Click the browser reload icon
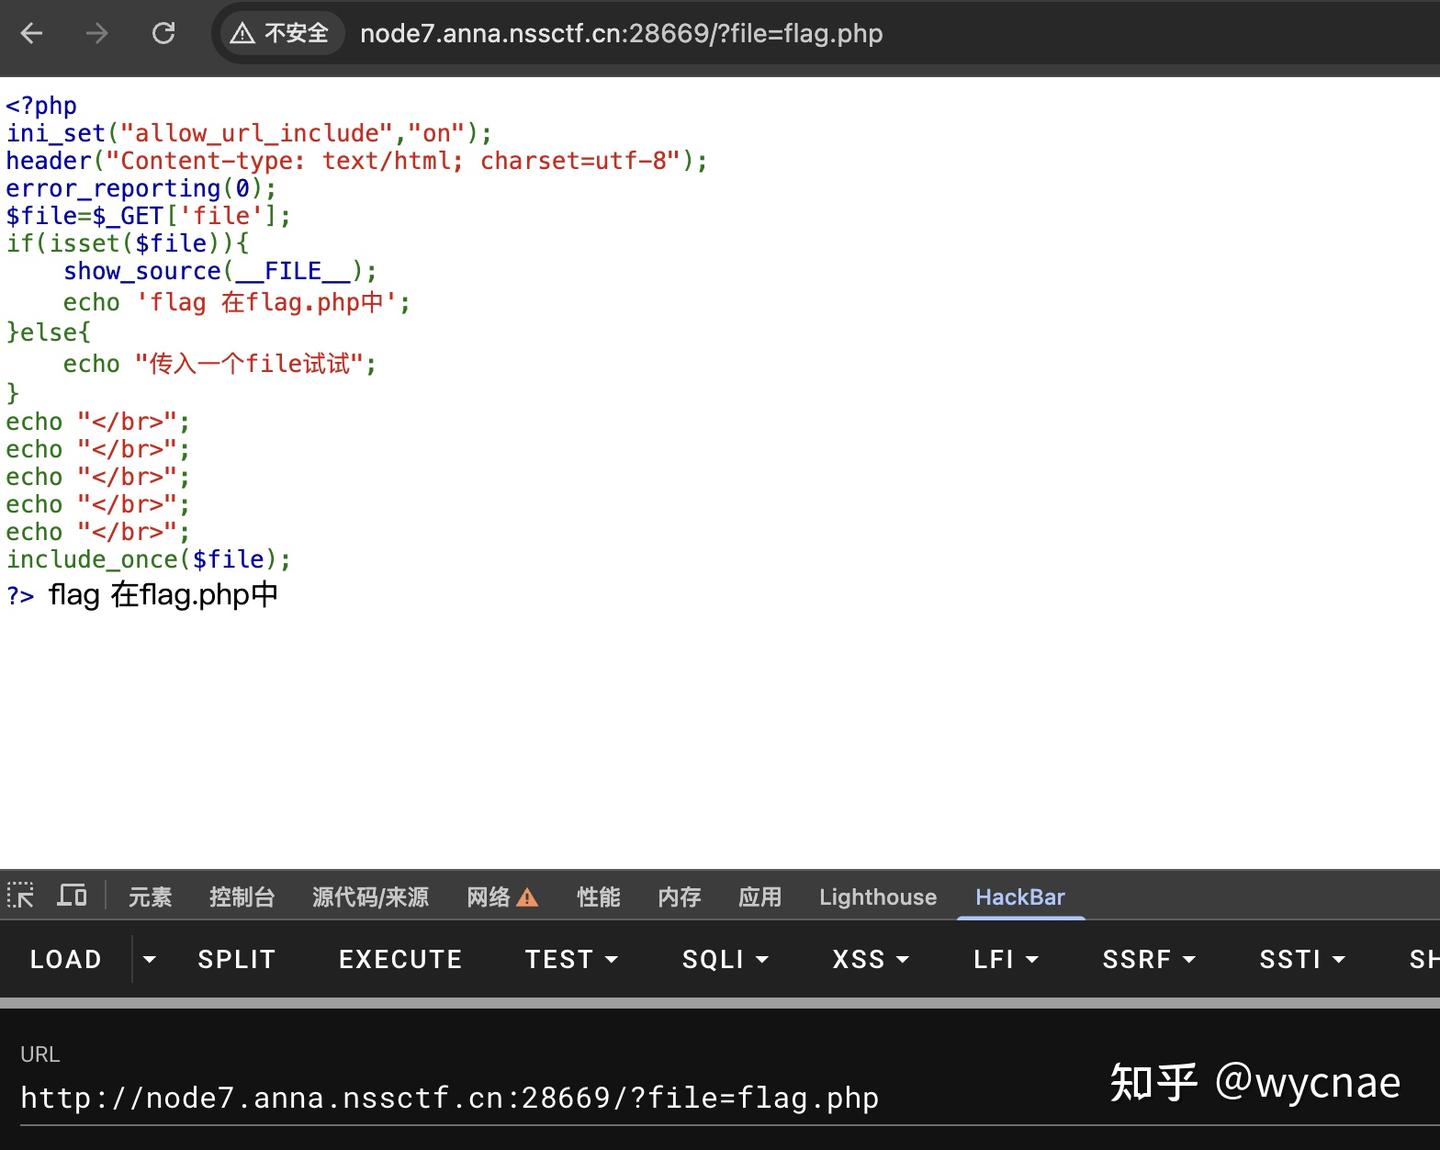The width and height of the screenshot is (1440, 1150). [x=163, y=33]
